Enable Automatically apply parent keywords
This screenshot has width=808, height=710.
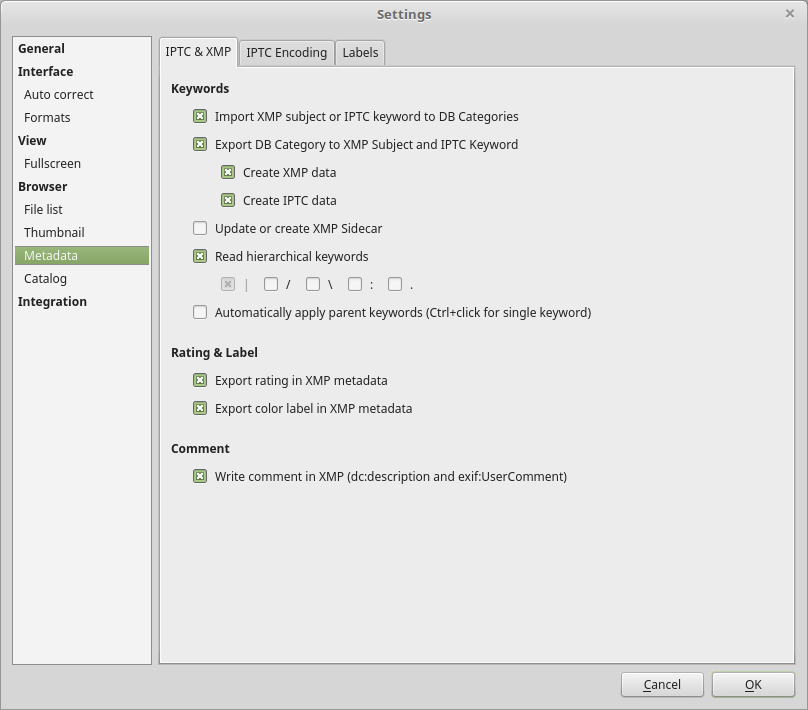pos(200,313)
